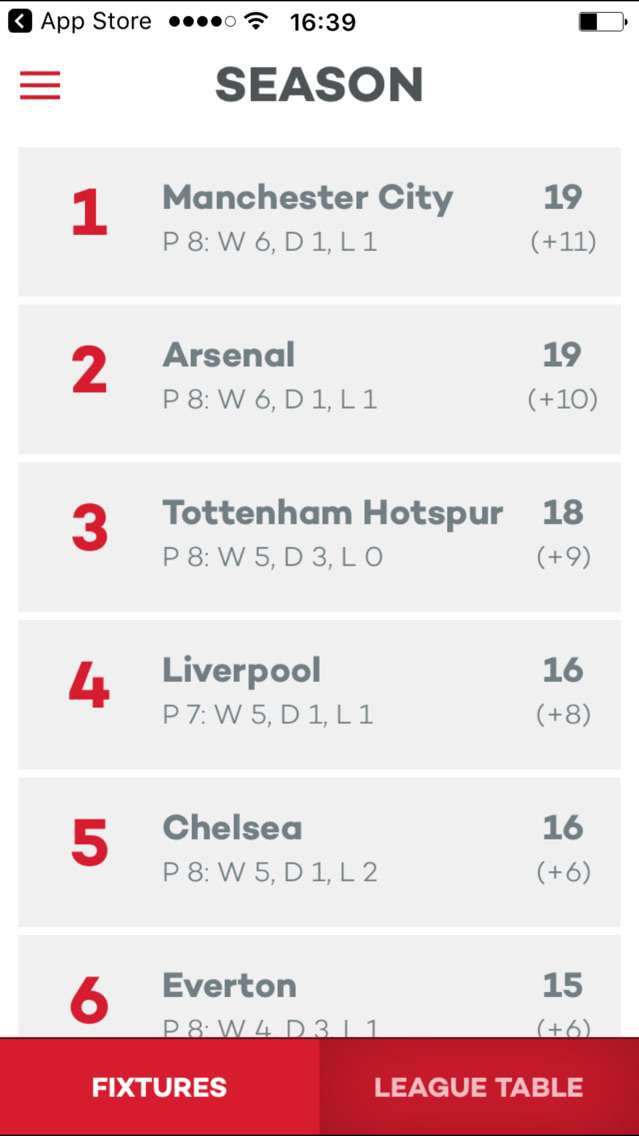Switch to the League Table tab
Screen dimensions: 639x1136
pos(479,1087)
